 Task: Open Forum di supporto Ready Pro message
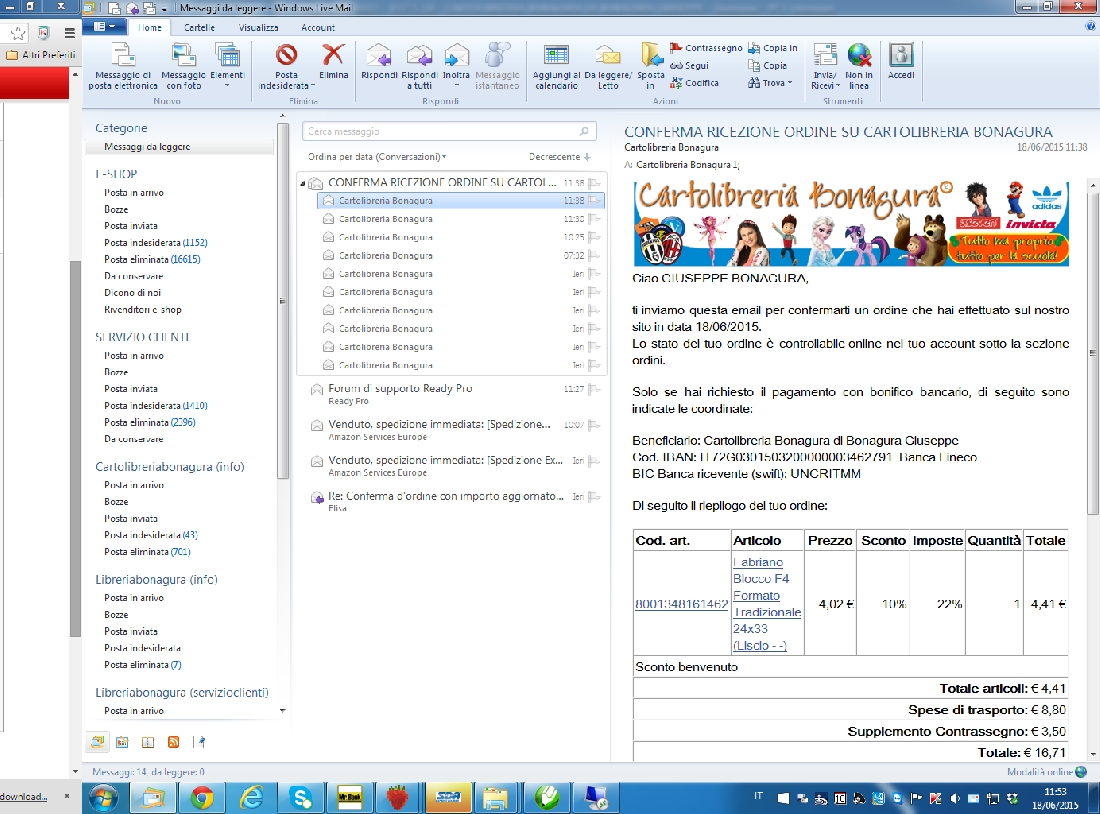point(451,394)
